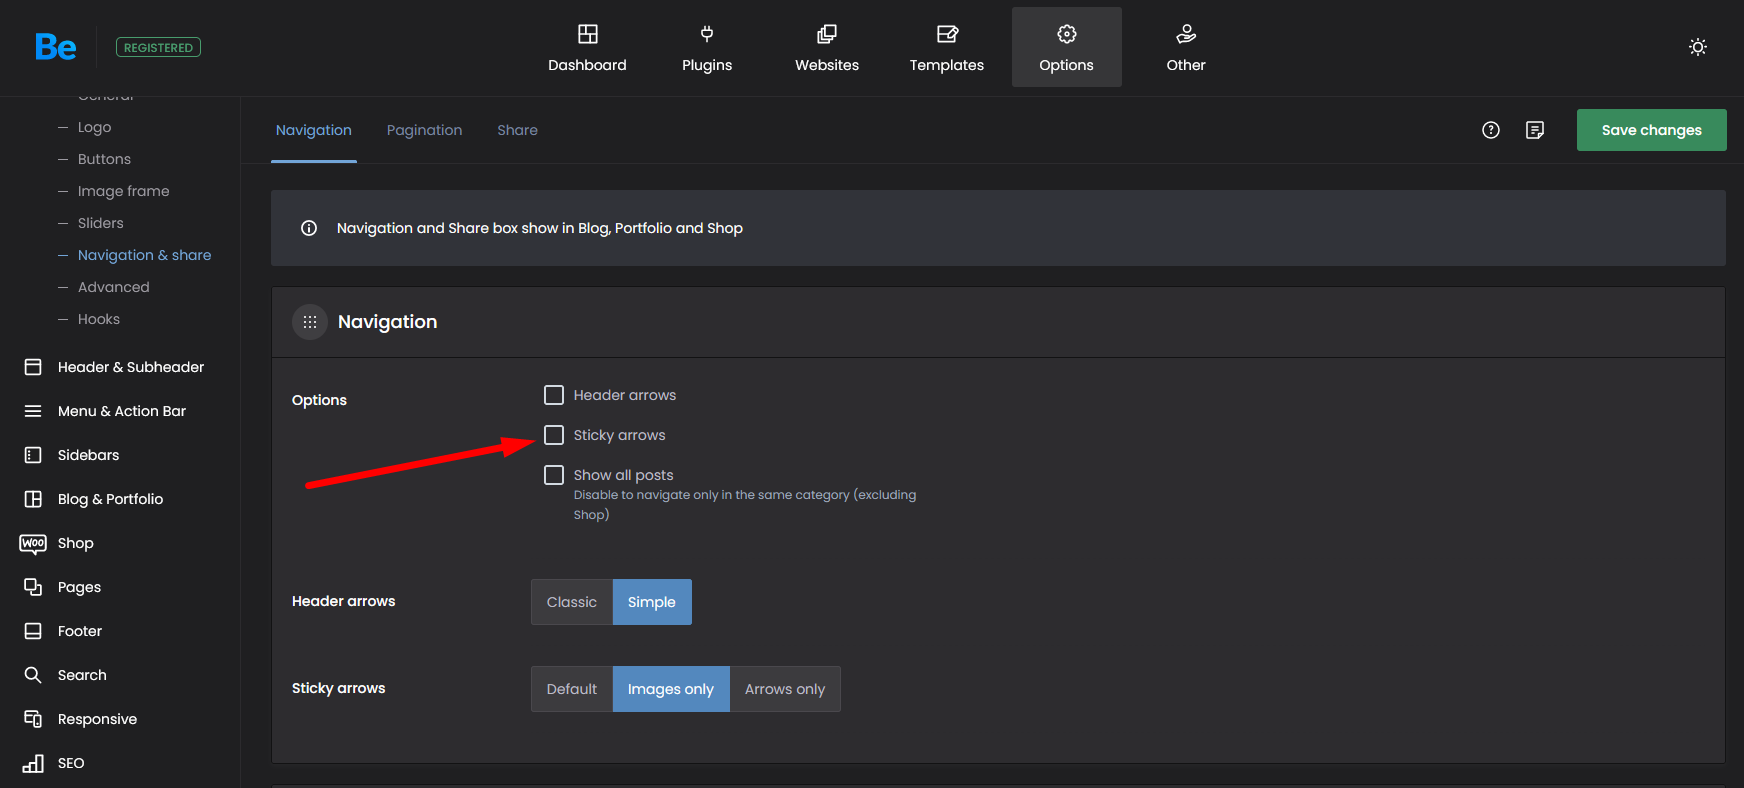Expand the Sidebars section label
The image size is (1744, 788).
tap(89, 455)
